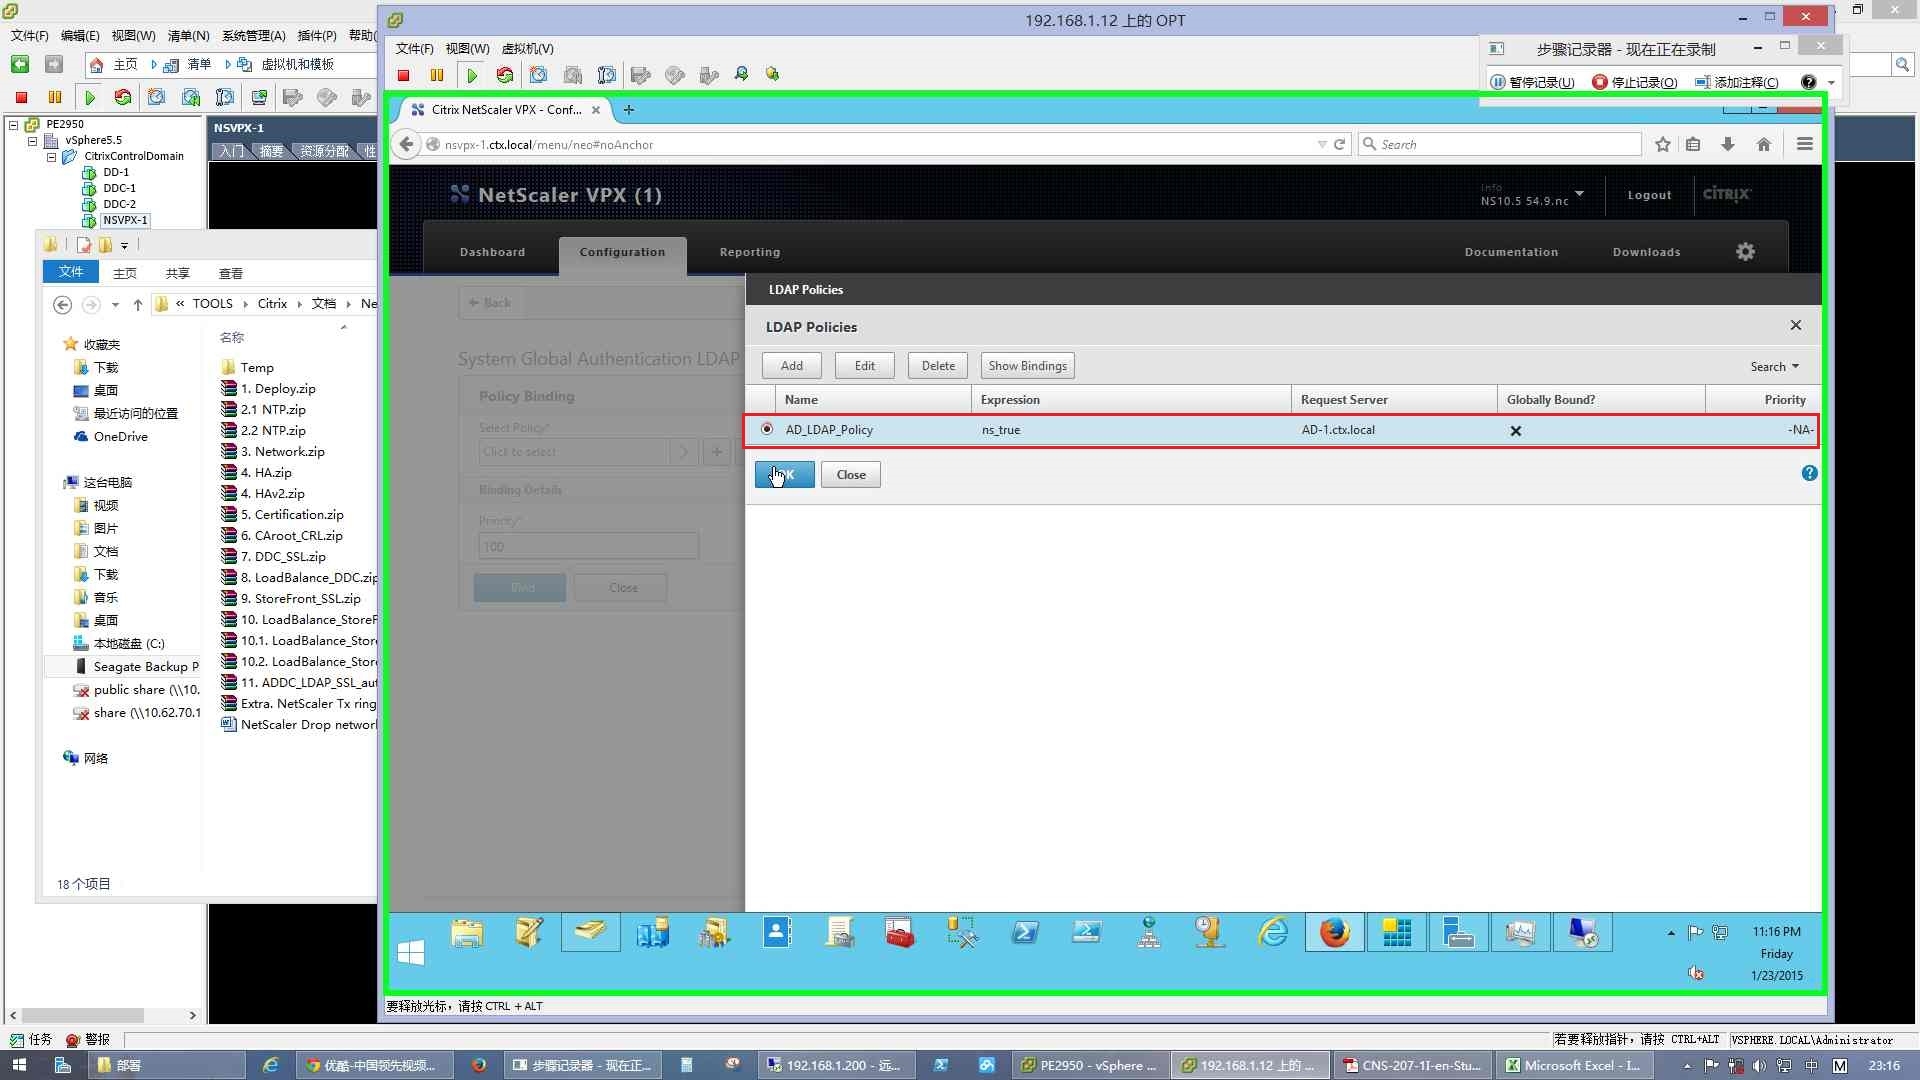Close the LDAP Policies dialog with X
The height and width of the screenshot is (1080, 1920).
pyautogui.click(x=1796, y=325)
